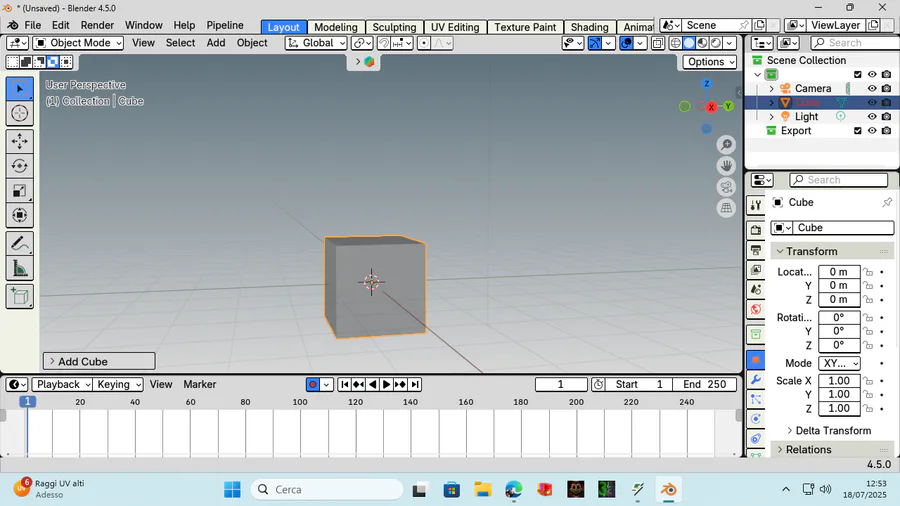Jump to the timeline start frame

click(344, 384)
